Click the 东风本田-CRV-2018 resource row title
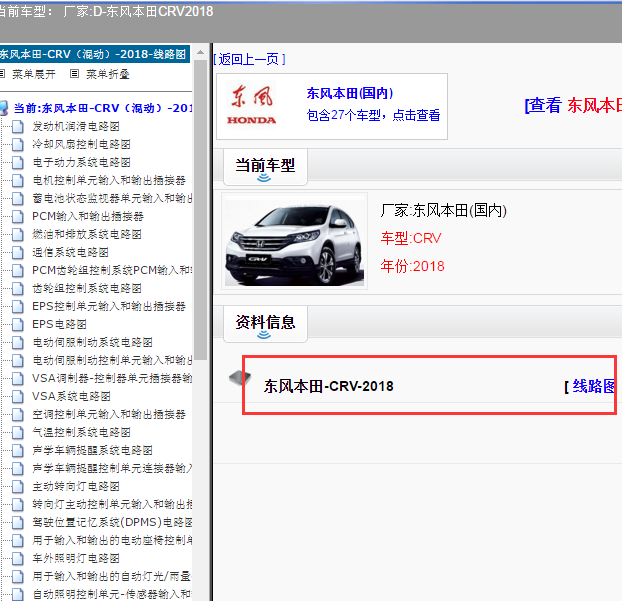Screen dimensions: 622x601 pyautogui.click(x=328, y=386)
